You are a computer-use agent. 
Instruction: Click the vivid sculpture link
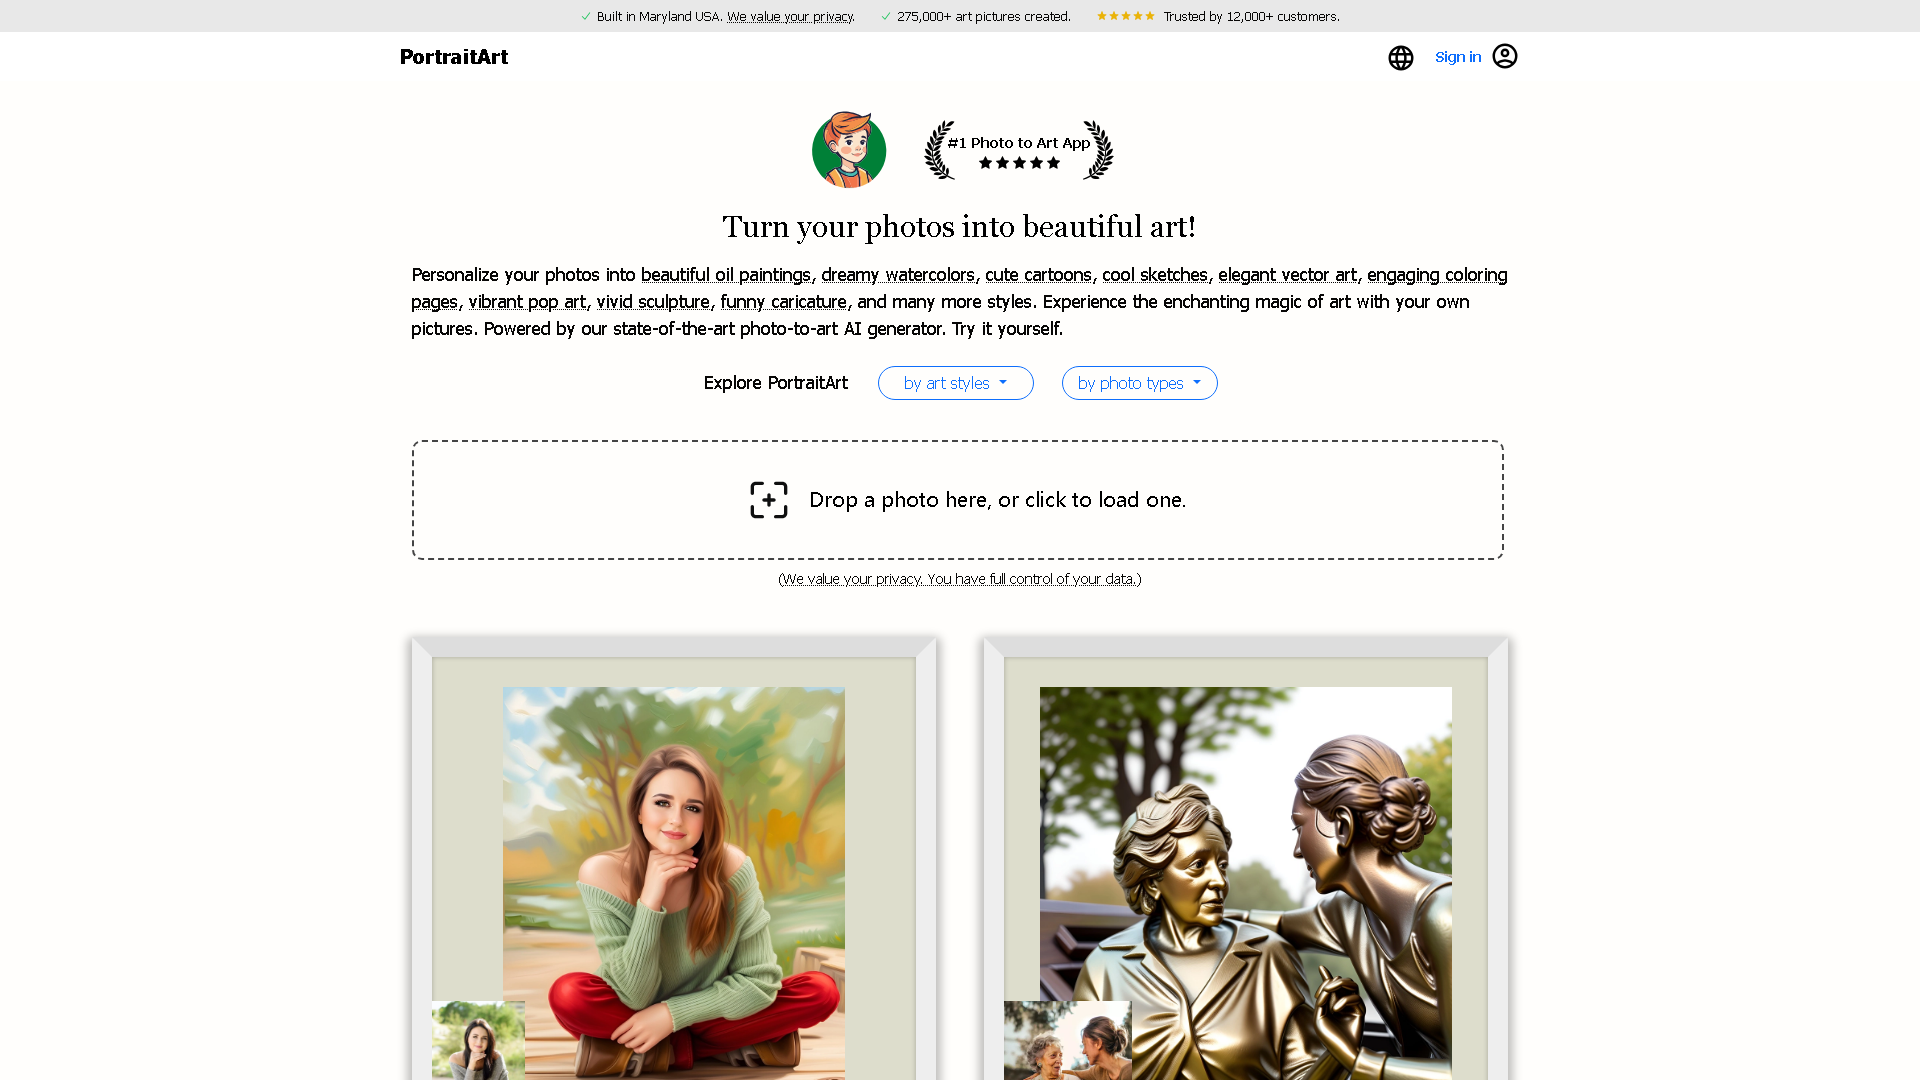[653, 302]
